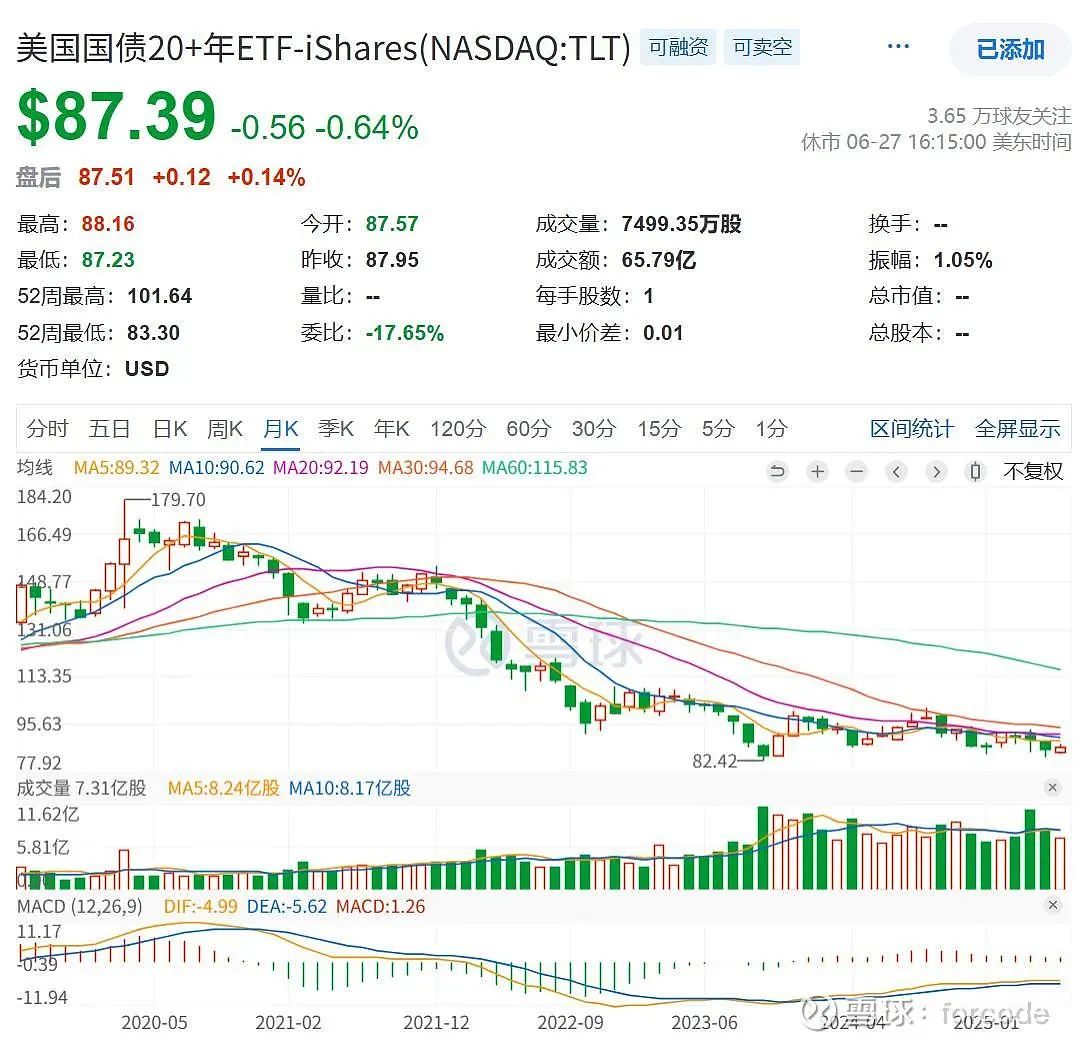Viewport: 1080px width, 1046px height.
Task: Move chart right with arrow icon
Action: point(936,472)
